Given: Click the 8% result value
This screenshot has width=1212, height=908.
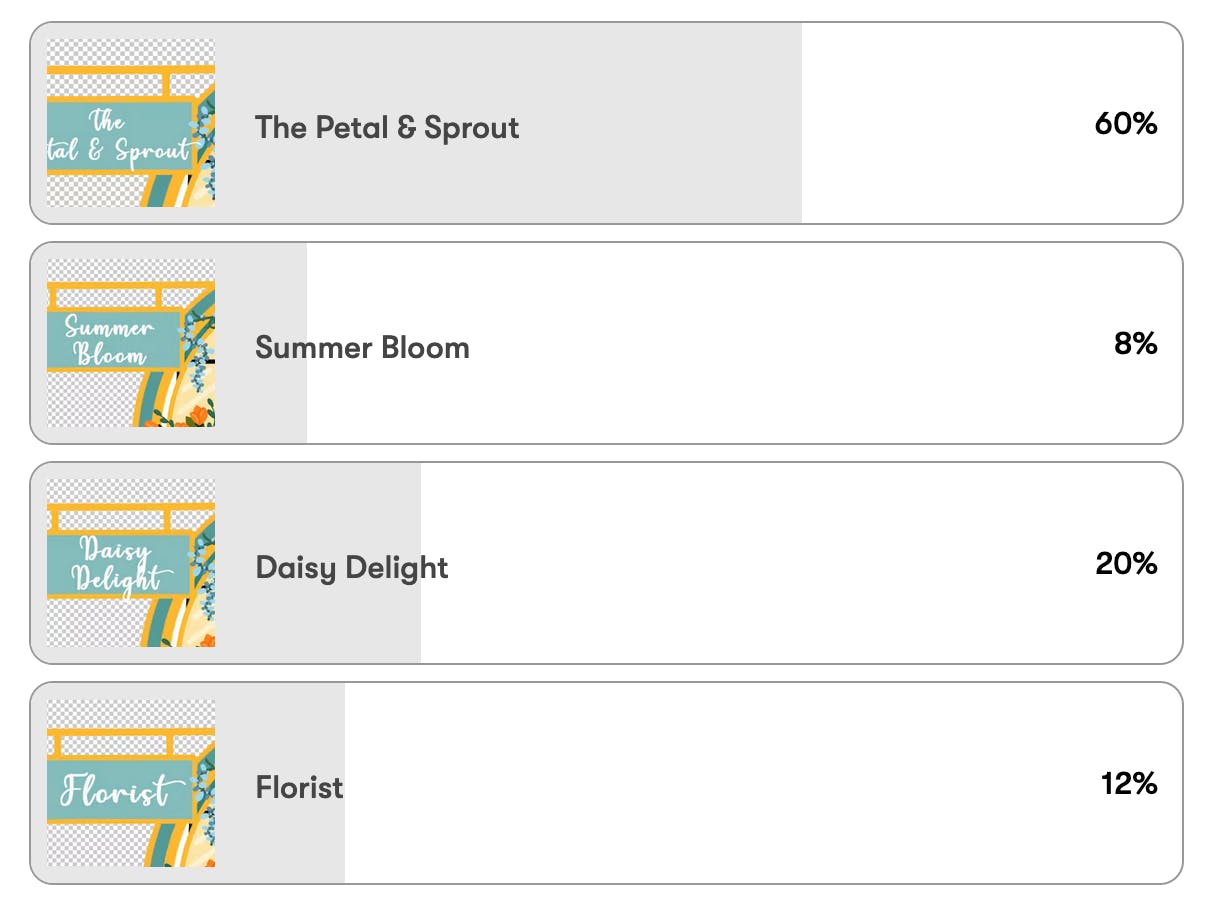Looking at the screenshot, I should (1136, 344).
